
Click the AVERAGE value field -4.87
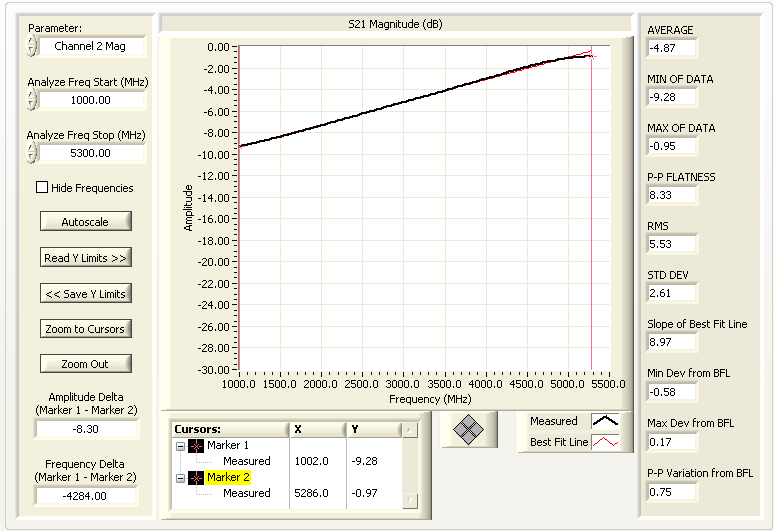click(671, 48)
